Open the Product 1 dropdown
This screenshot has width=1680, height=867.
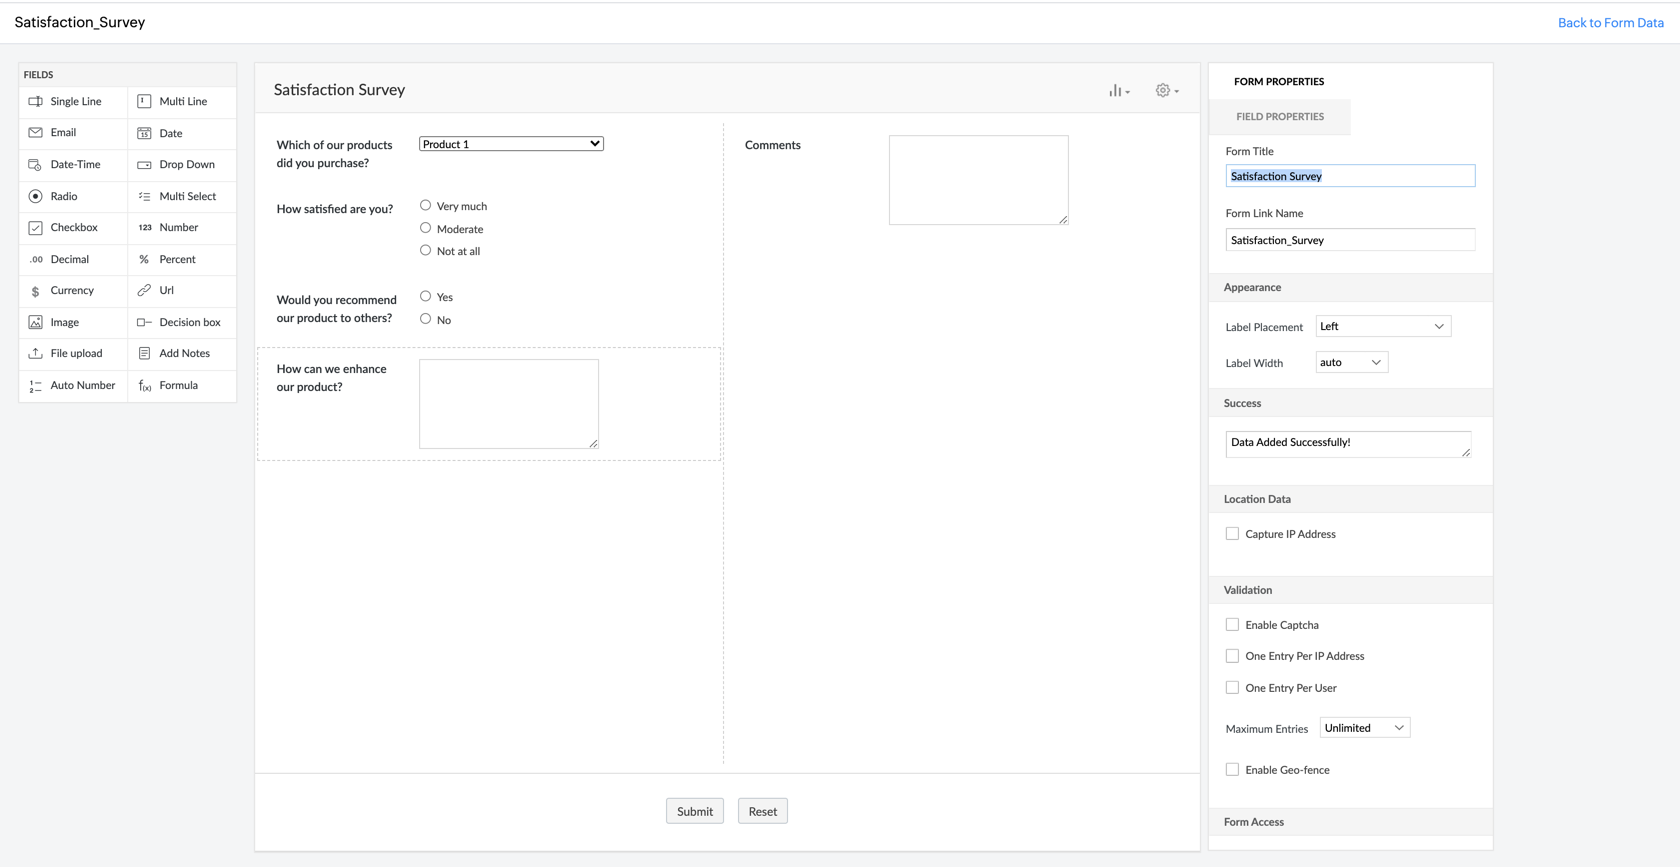[x=511, y=144]
